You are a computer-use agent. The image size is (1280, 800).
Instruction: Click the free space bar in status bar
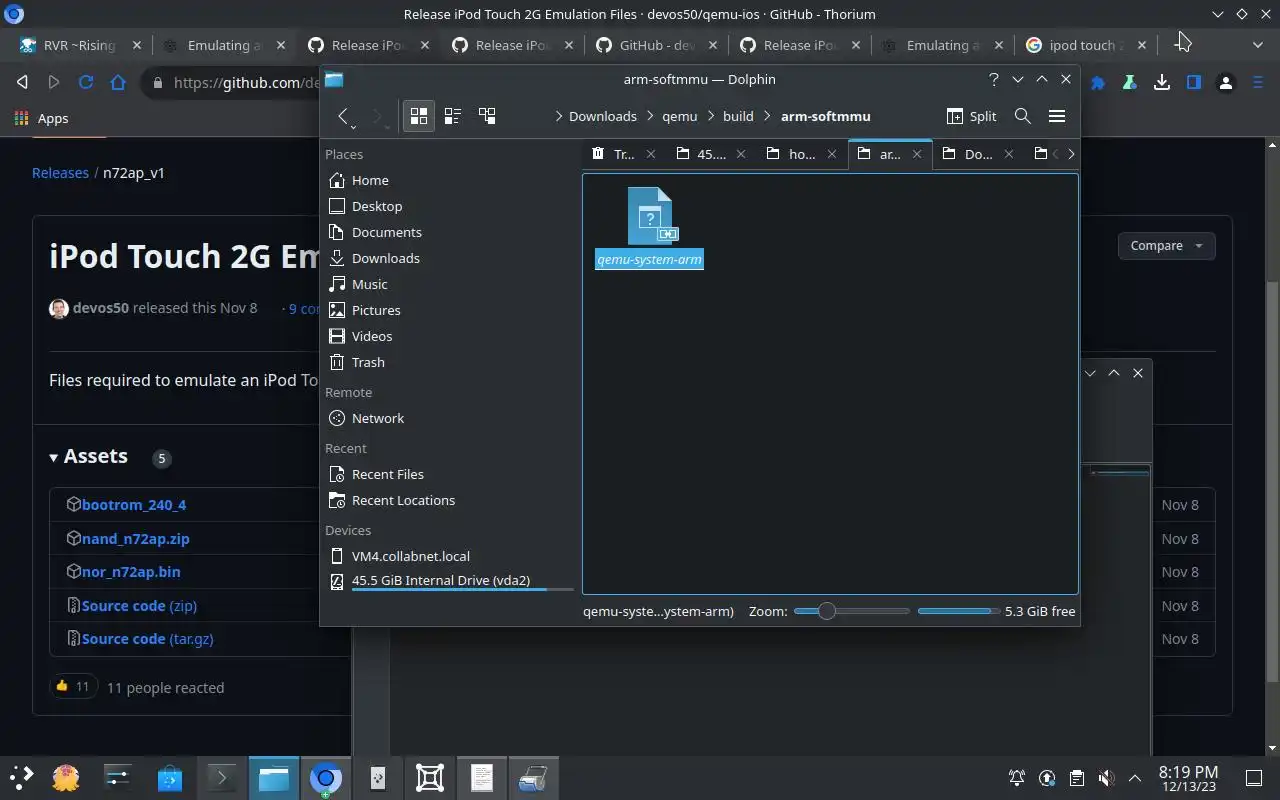[x=957, y=611]
